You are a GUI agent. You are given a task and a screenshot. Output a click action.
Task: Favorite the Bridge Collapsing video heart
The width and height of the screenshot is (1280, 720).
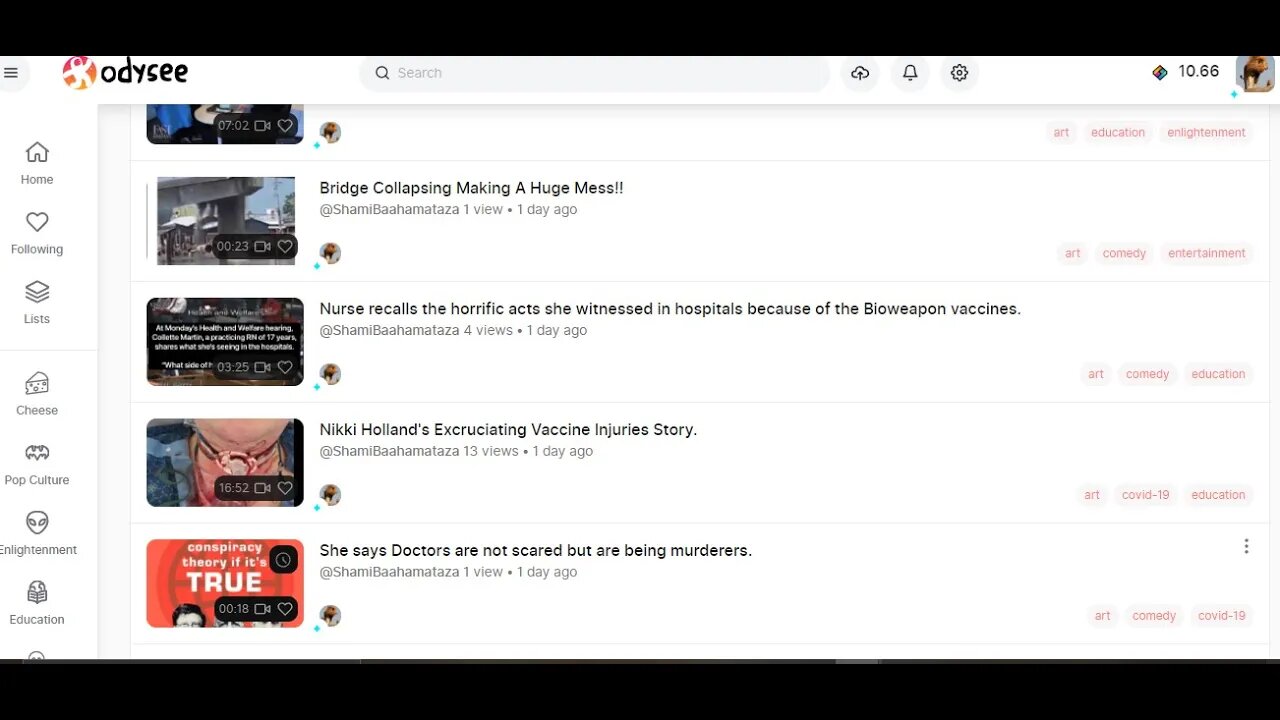tap(285, 246)
